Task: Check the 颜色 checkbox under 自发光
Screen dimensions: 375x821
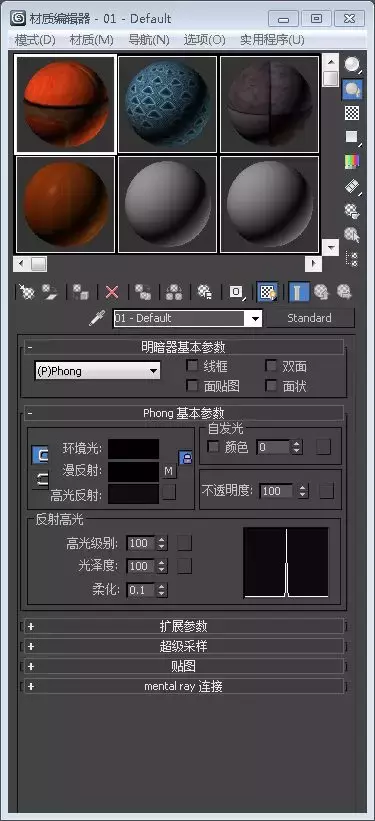Action: (x=214, y=447)
